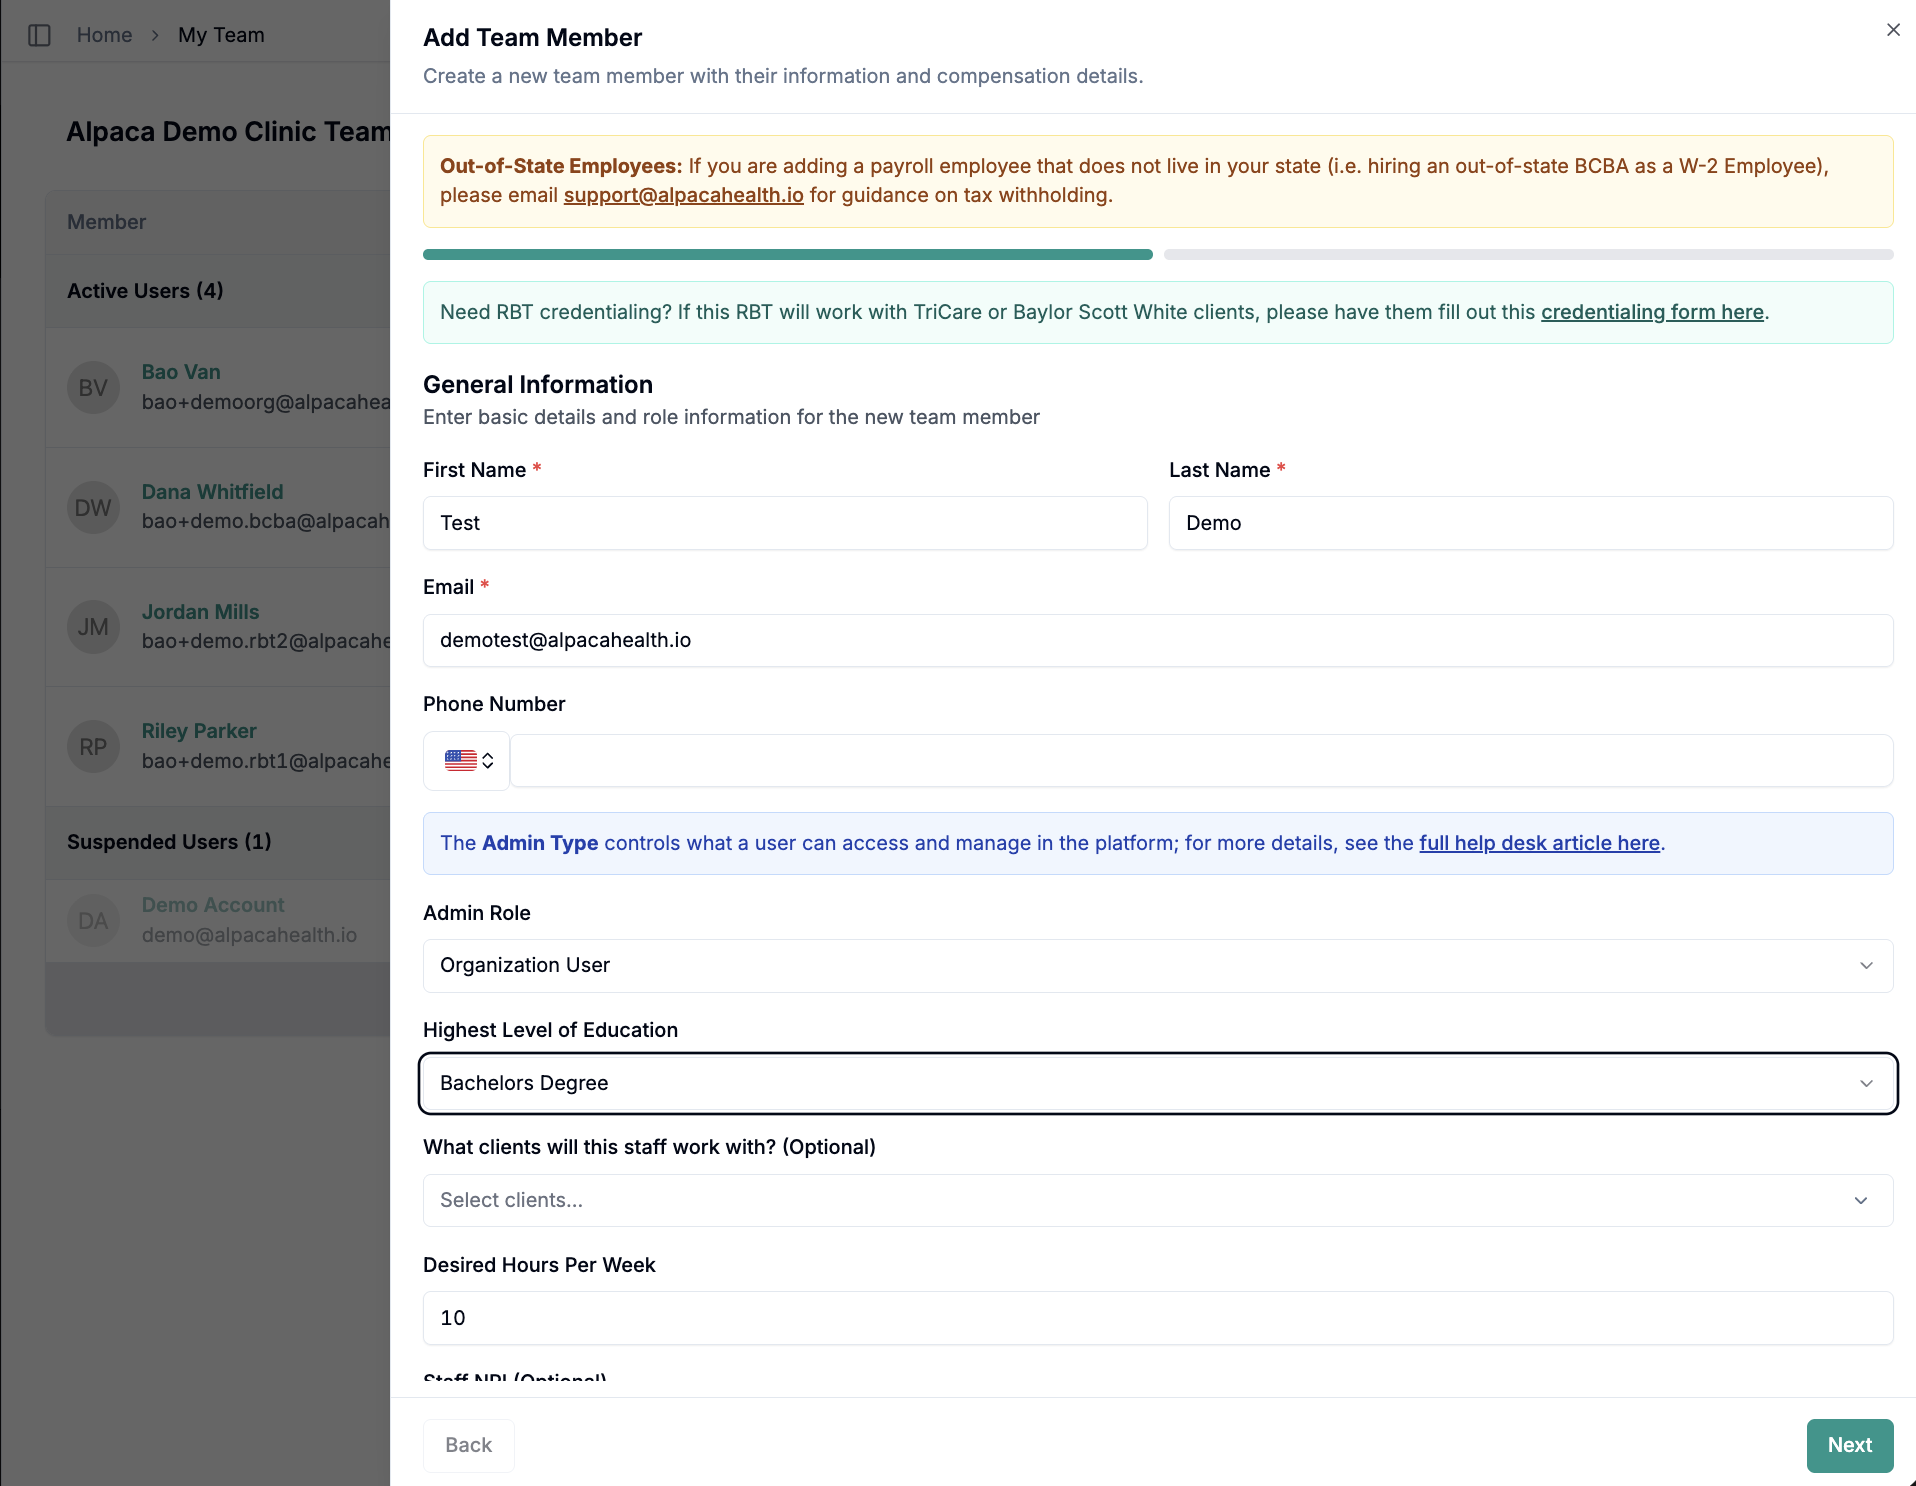Open the Select clients dropdown
This screenshot has width=1916, height=1486.
click(x=1158, y=1200)
